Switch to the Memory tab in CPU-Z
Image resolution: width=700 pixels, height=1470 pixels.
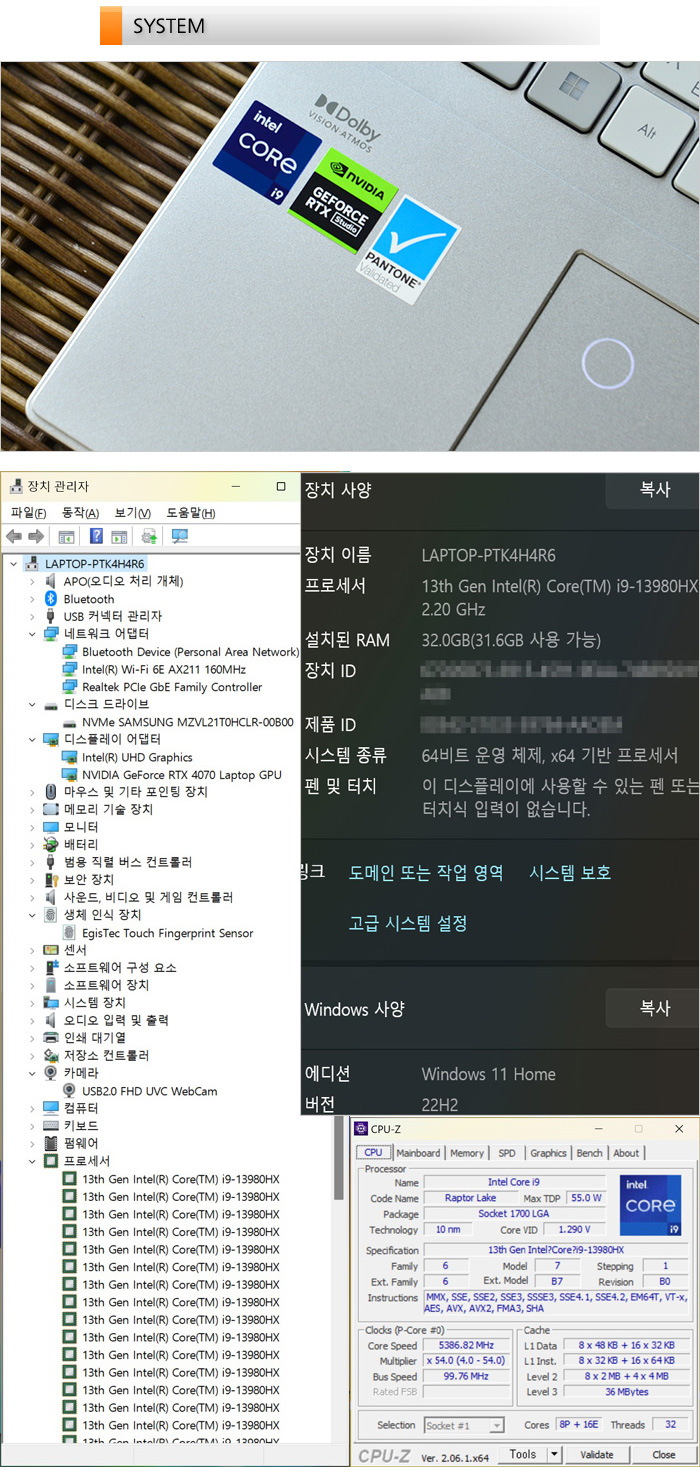[x=467, y=1153]
